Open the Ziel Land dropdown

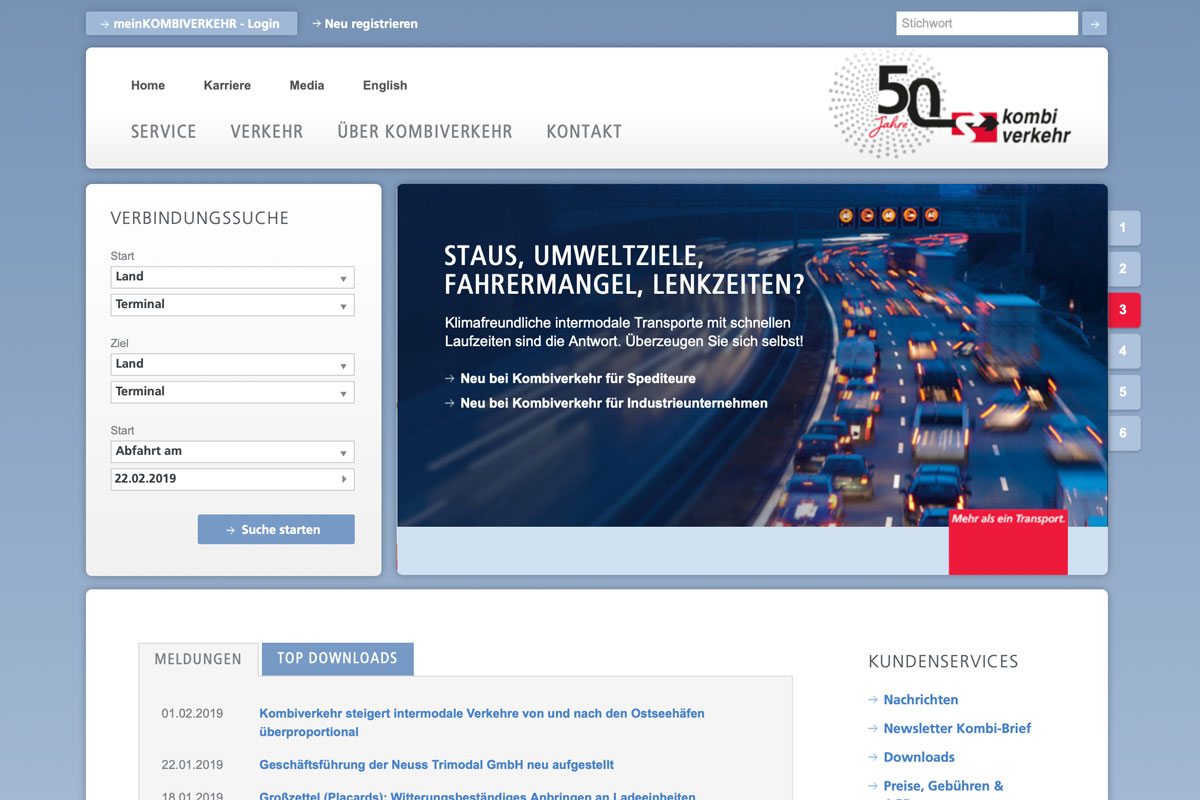pyautogui.click(x=232, y=364)
